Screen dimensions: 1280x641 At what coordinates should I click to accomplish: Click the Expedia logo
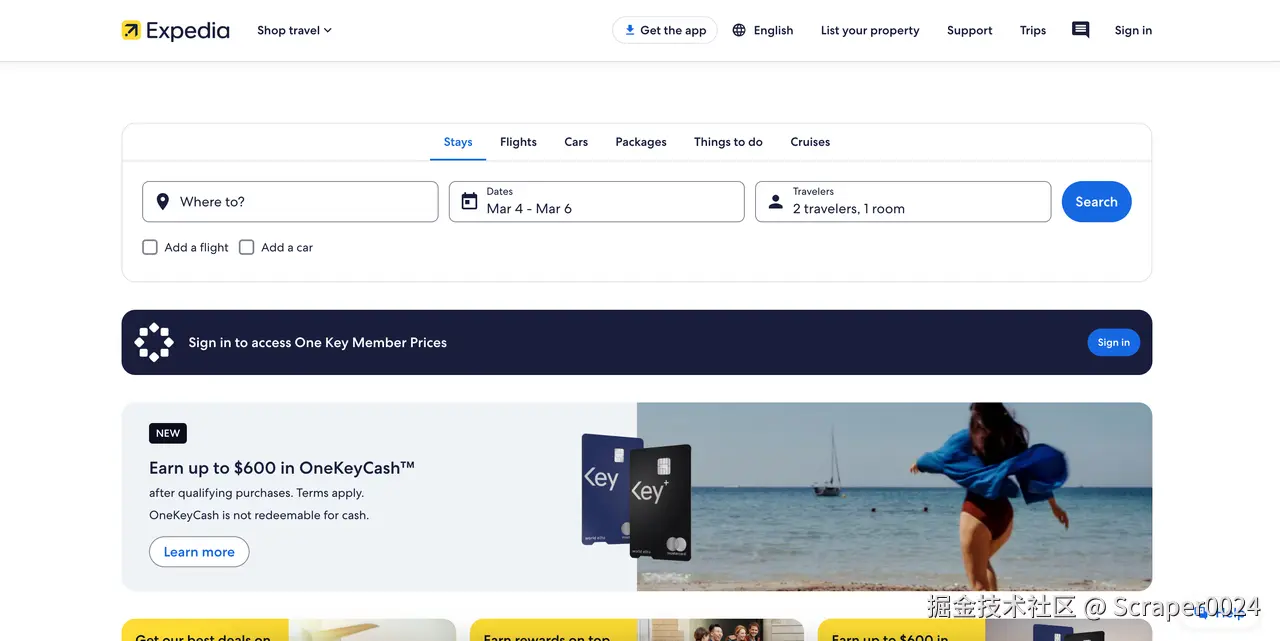(x=176, y=30)
